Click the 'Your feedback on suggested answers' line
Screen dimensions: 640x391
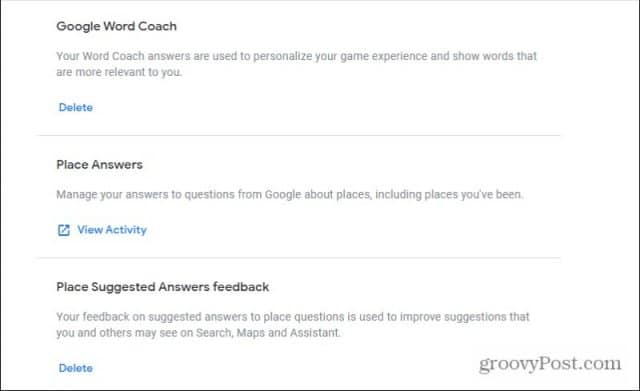(x=293, y=317)
